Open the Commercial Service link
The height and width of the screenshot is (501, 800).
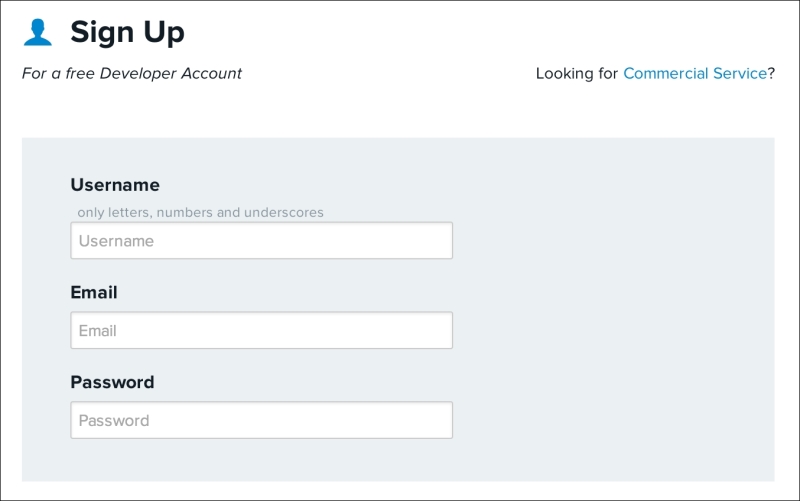pos(695,73)
